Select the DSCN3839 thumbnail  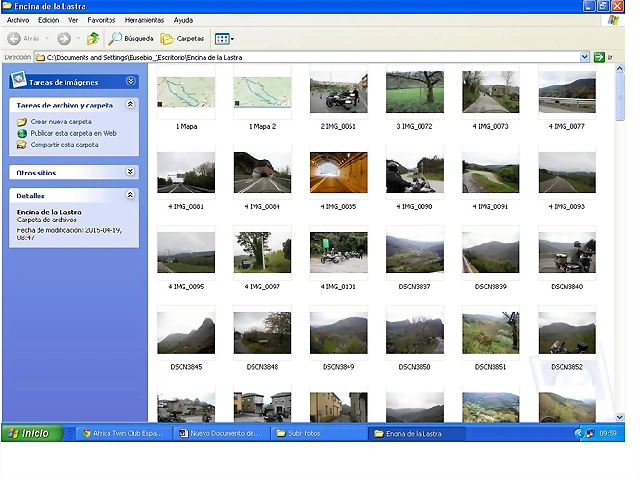point(491,253)
